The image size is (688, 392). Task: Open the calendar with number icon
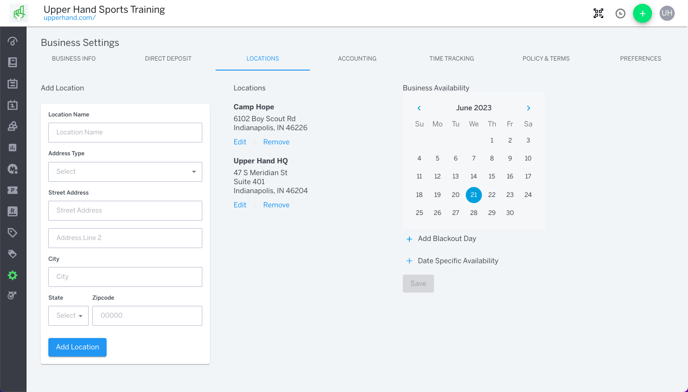click(13, 105)
